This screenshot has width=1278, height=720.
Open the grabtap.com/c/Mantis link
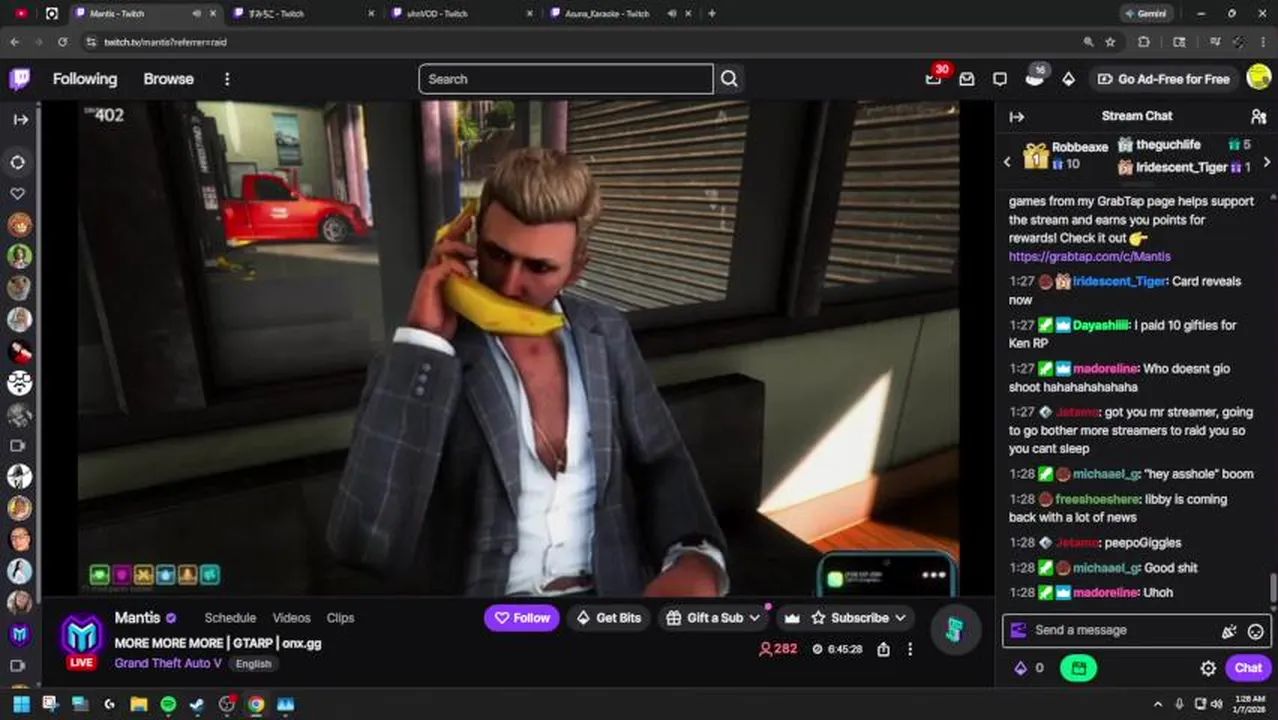coord(1089,257)
